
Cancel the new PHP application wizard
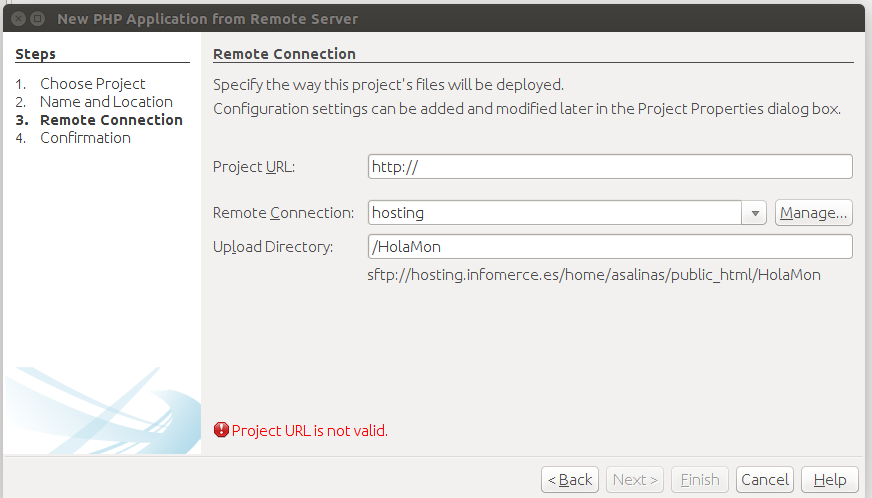coord(765,480)
